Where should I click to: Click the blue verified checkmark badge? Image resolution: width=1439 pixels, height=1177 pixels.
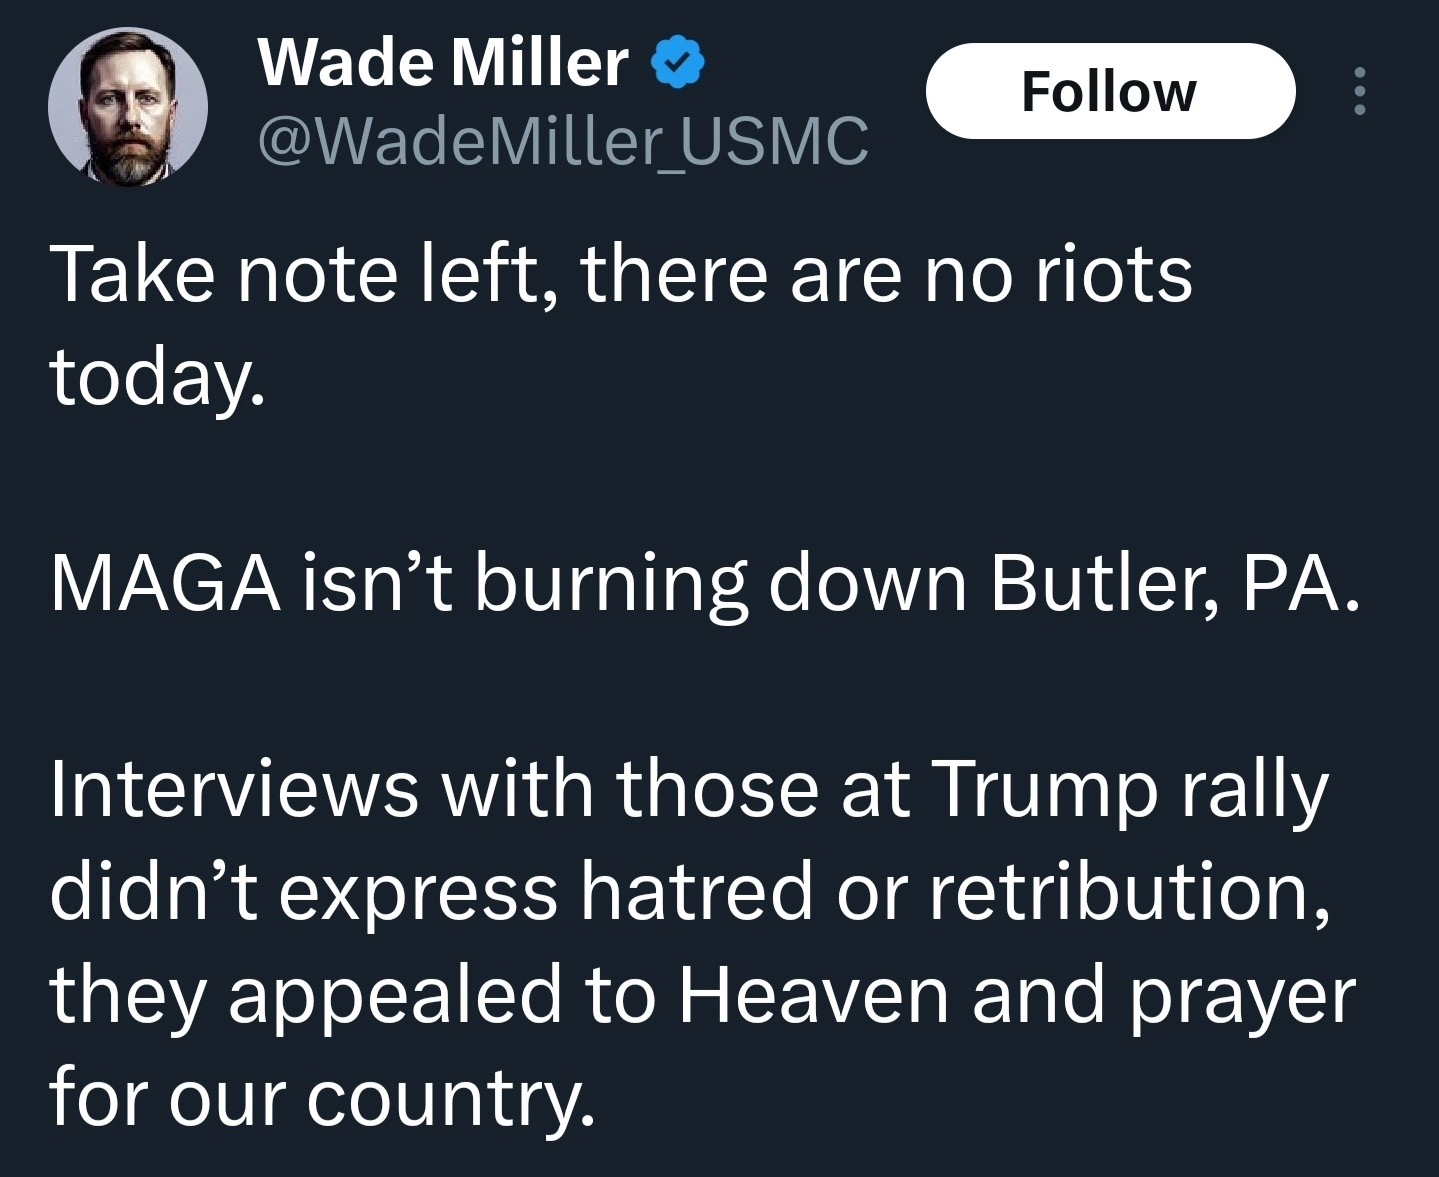tap(678, 63)
